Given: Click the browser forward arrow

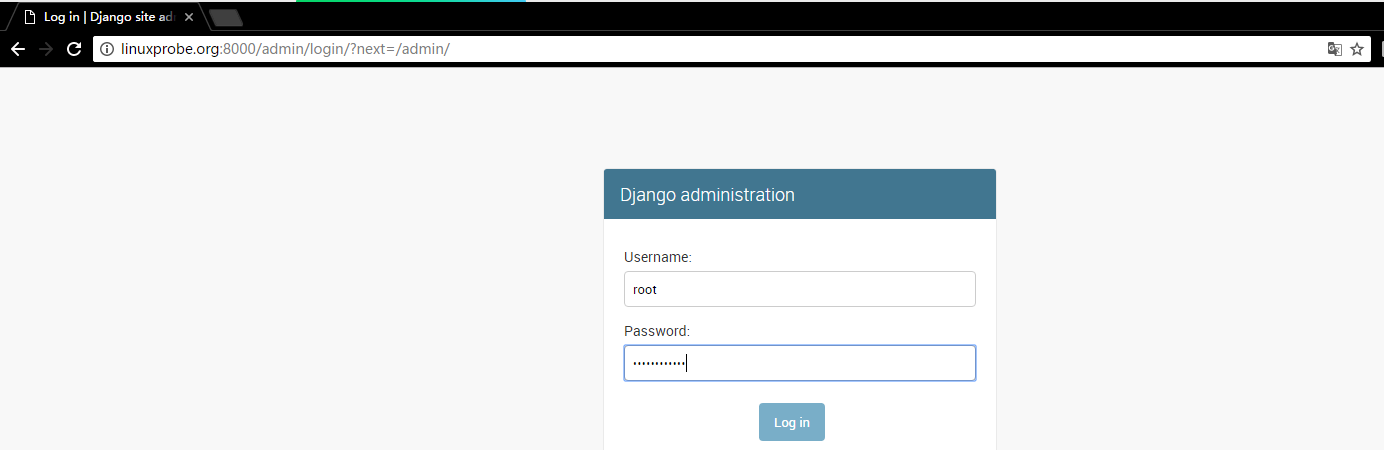Looking at the screenshot, I should 46,49.
